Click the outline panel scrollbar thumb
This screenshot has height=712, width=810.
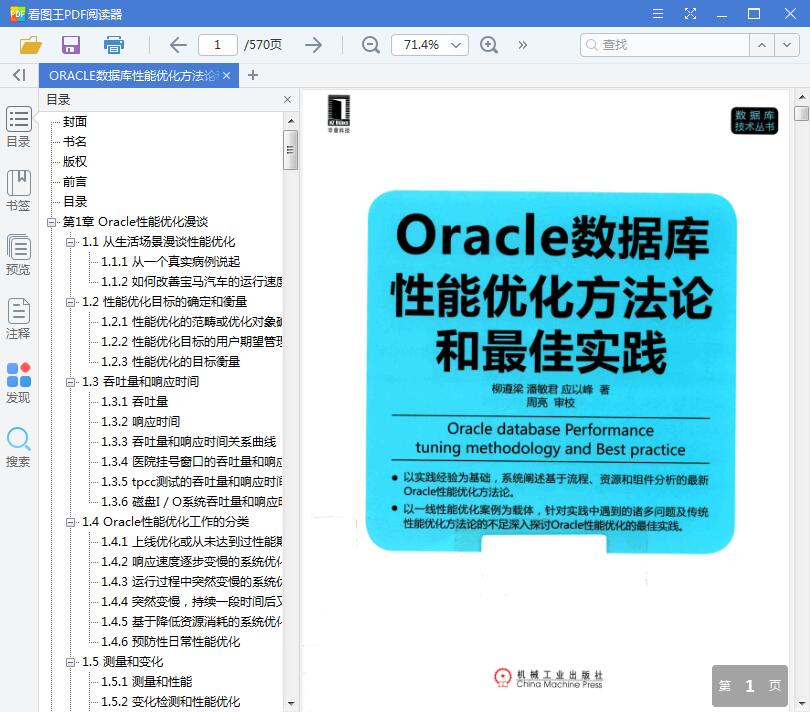pyautogui.click(x=290, y=150)
